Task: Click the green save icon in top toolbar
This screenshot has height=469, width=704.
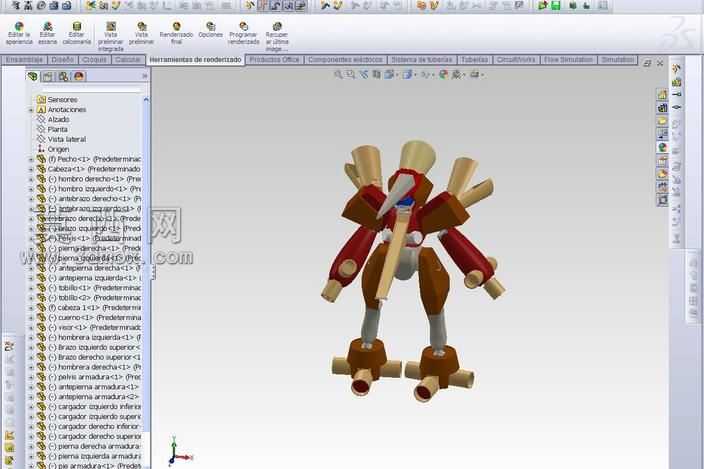Action: click(x=556, y=5)
